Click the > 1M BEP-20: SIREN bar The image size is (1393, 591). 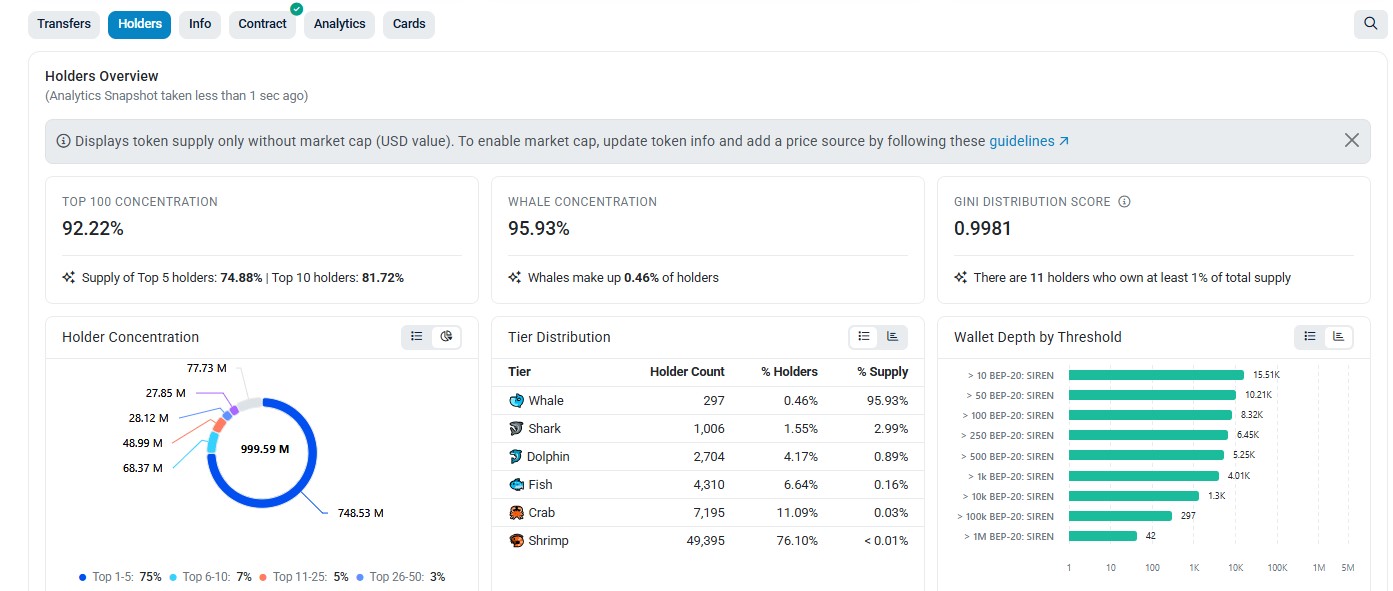pos(1103,536)
